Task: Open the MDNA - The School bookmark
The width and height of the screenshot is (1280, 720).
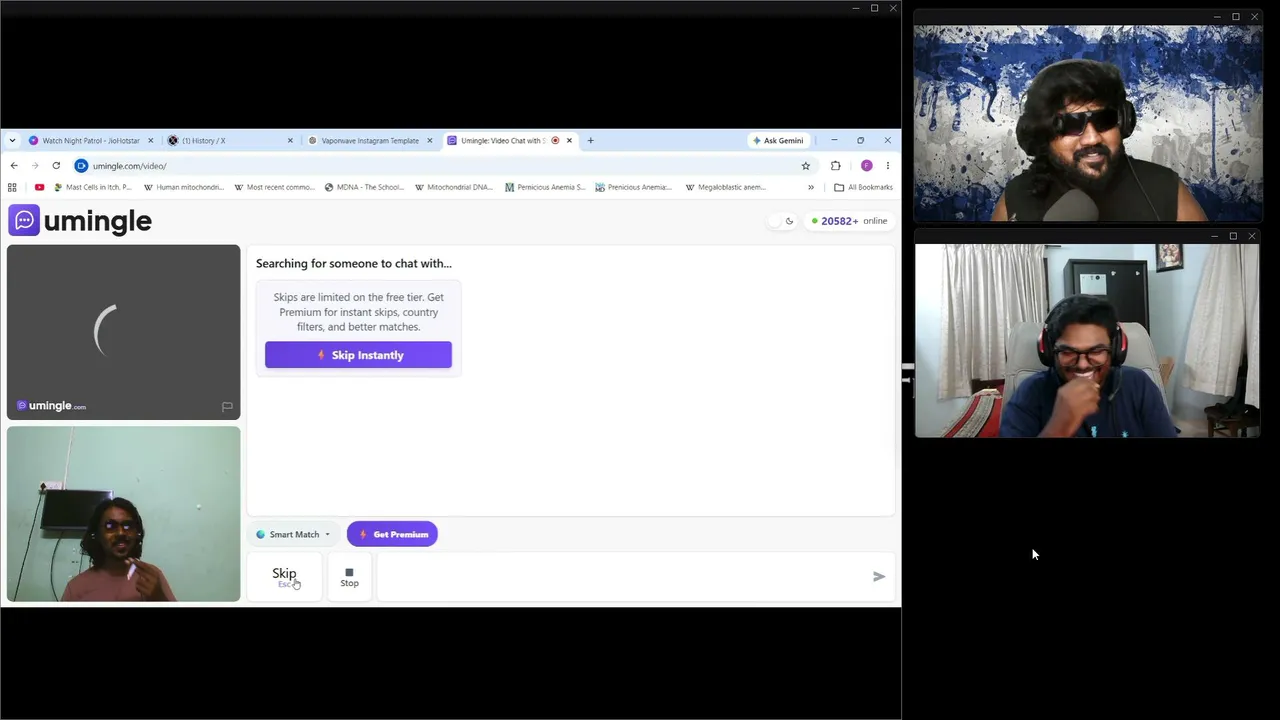Action: [364, 187]
